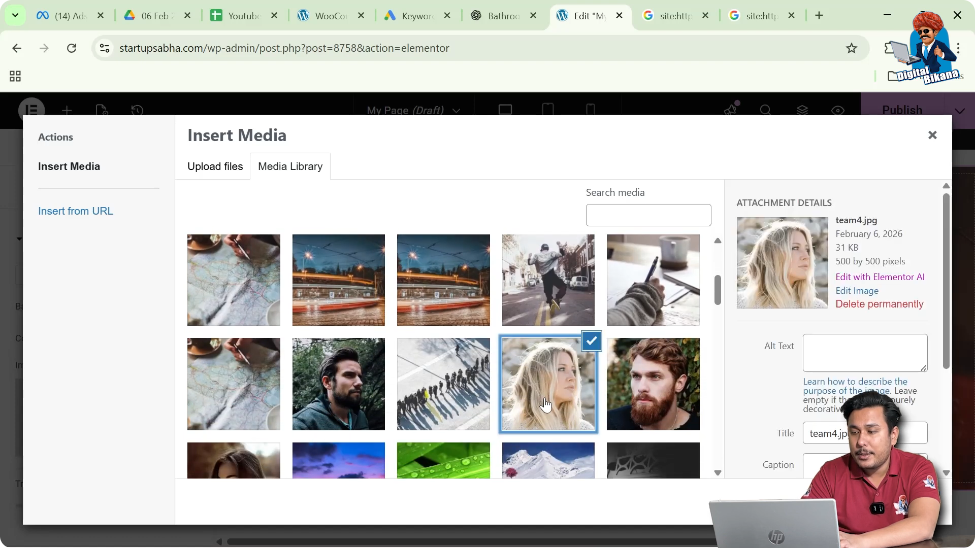Add element with Elementor plus icon

pos(67,110)
